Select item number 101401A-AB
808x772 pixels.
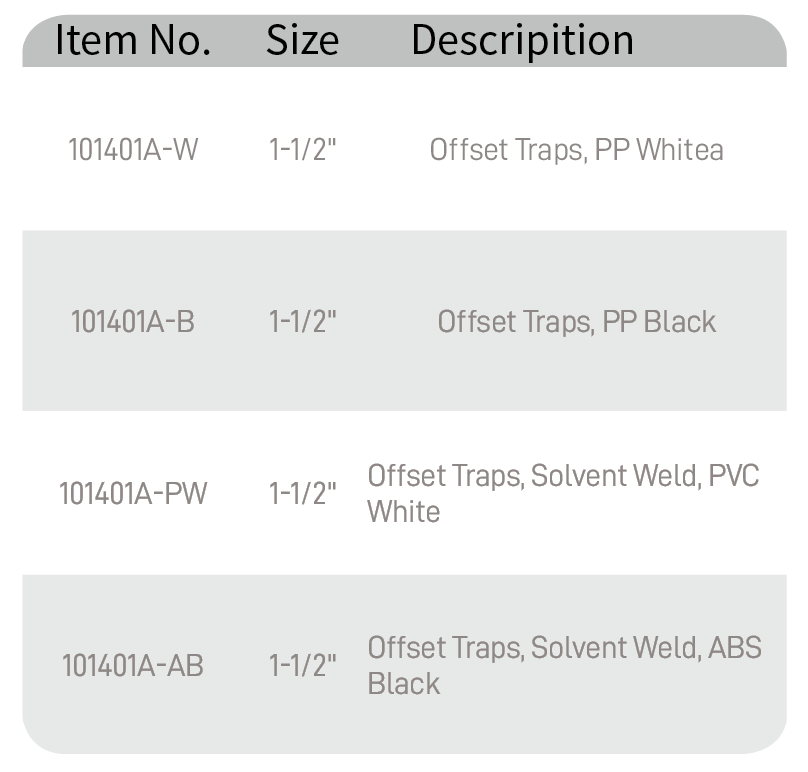click(133, 665)
